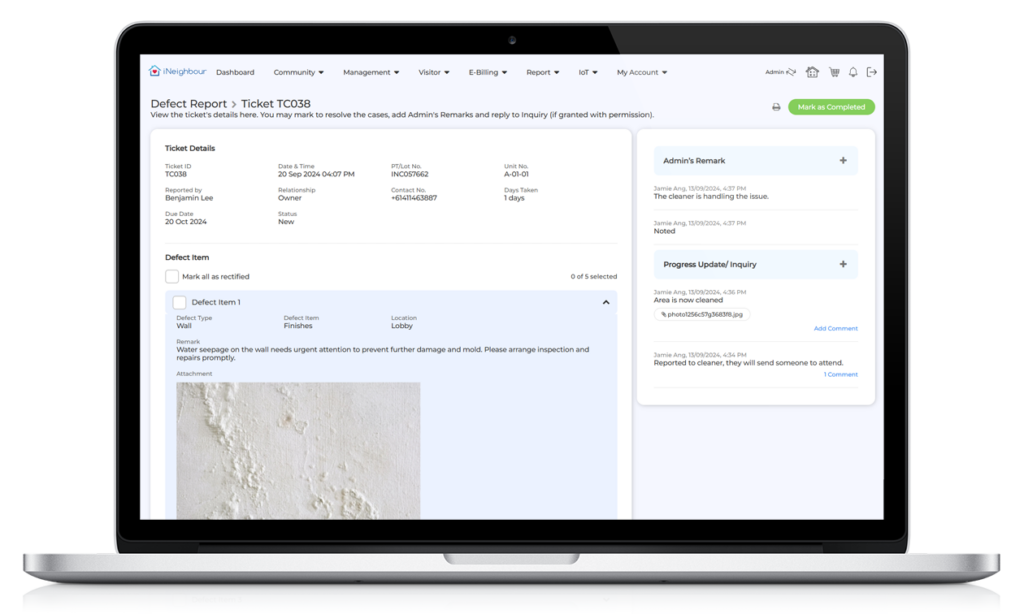Viewport: 1024px width, 614px height.
Task: Click the shopping cart icon
Action: click(833, 72)
